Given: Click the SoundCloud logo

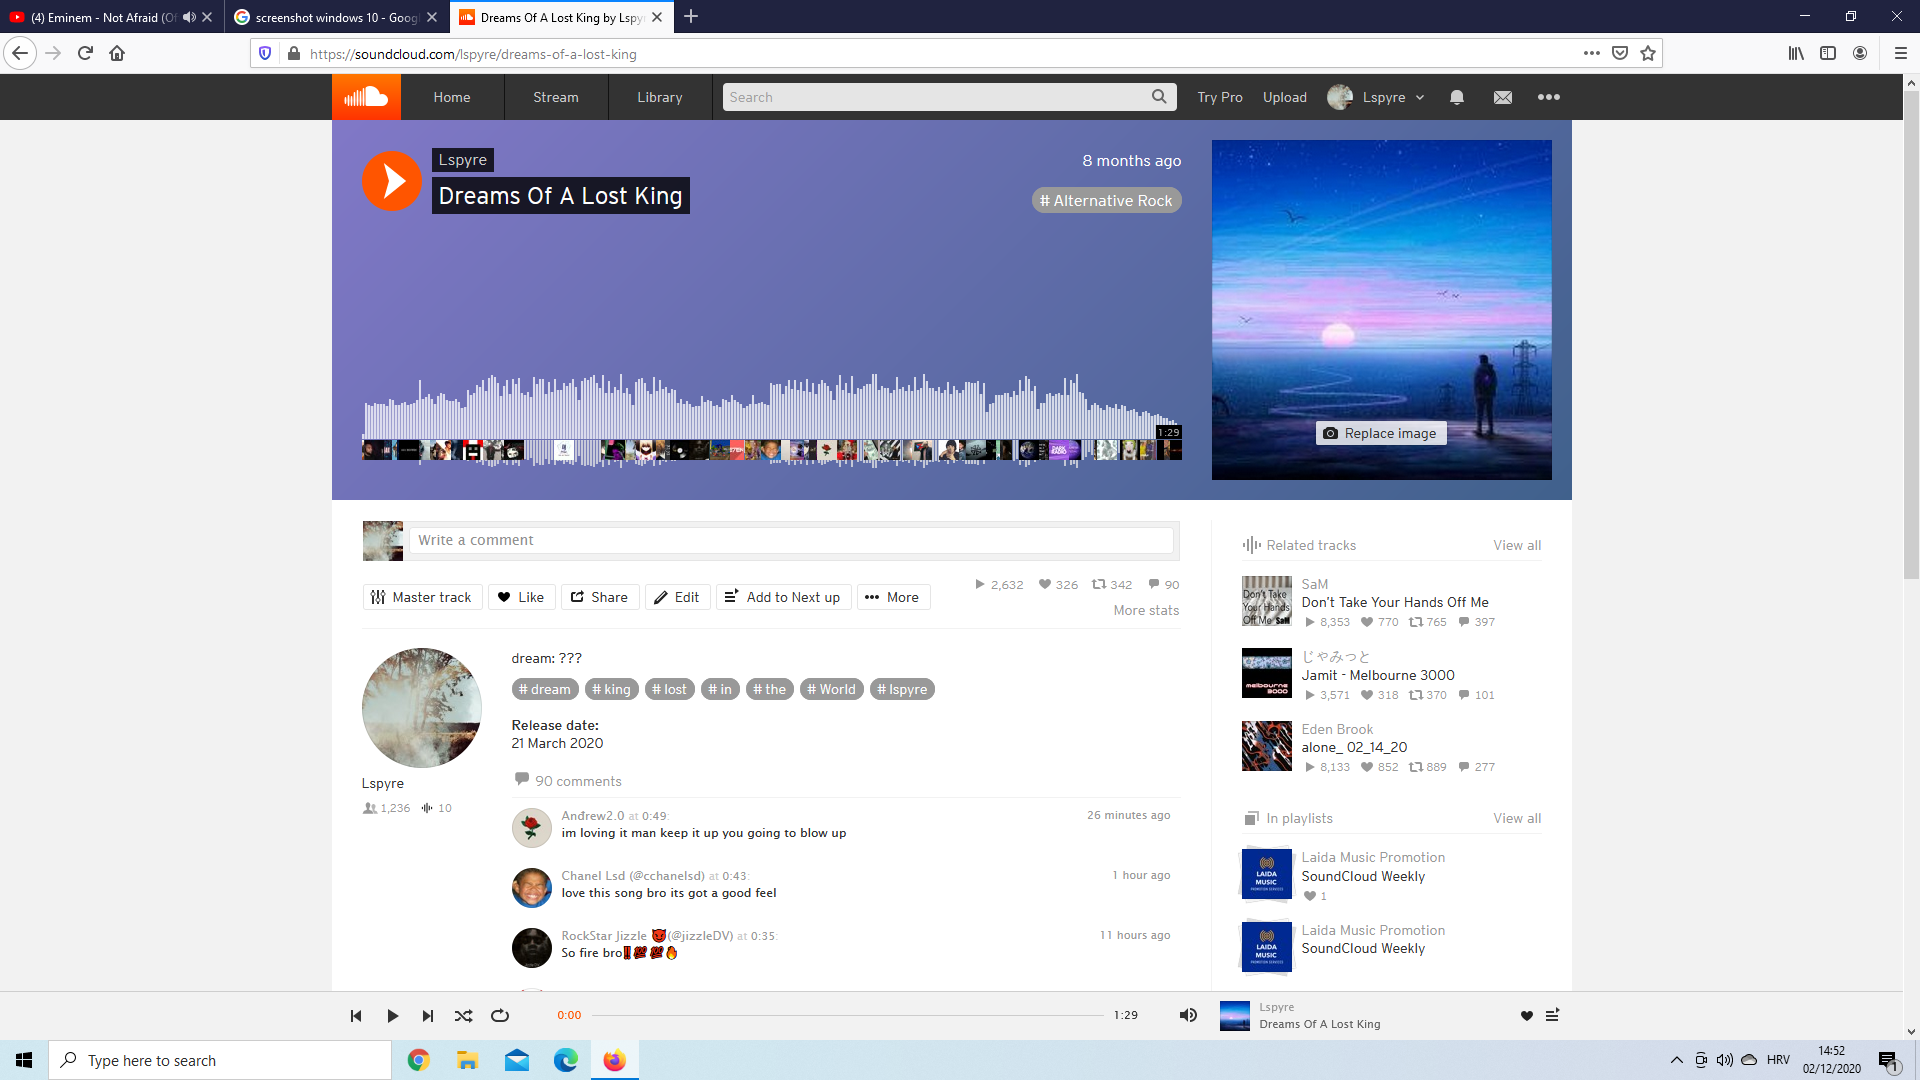Looking at the screenshot, I should [366, 97].
